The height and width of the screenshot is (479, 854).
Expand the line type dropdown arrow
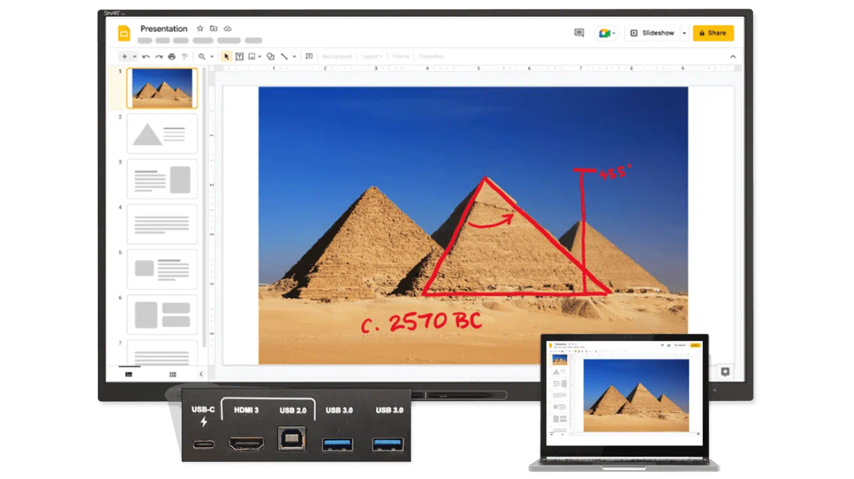pyautogui.click(x=295, y=56)
